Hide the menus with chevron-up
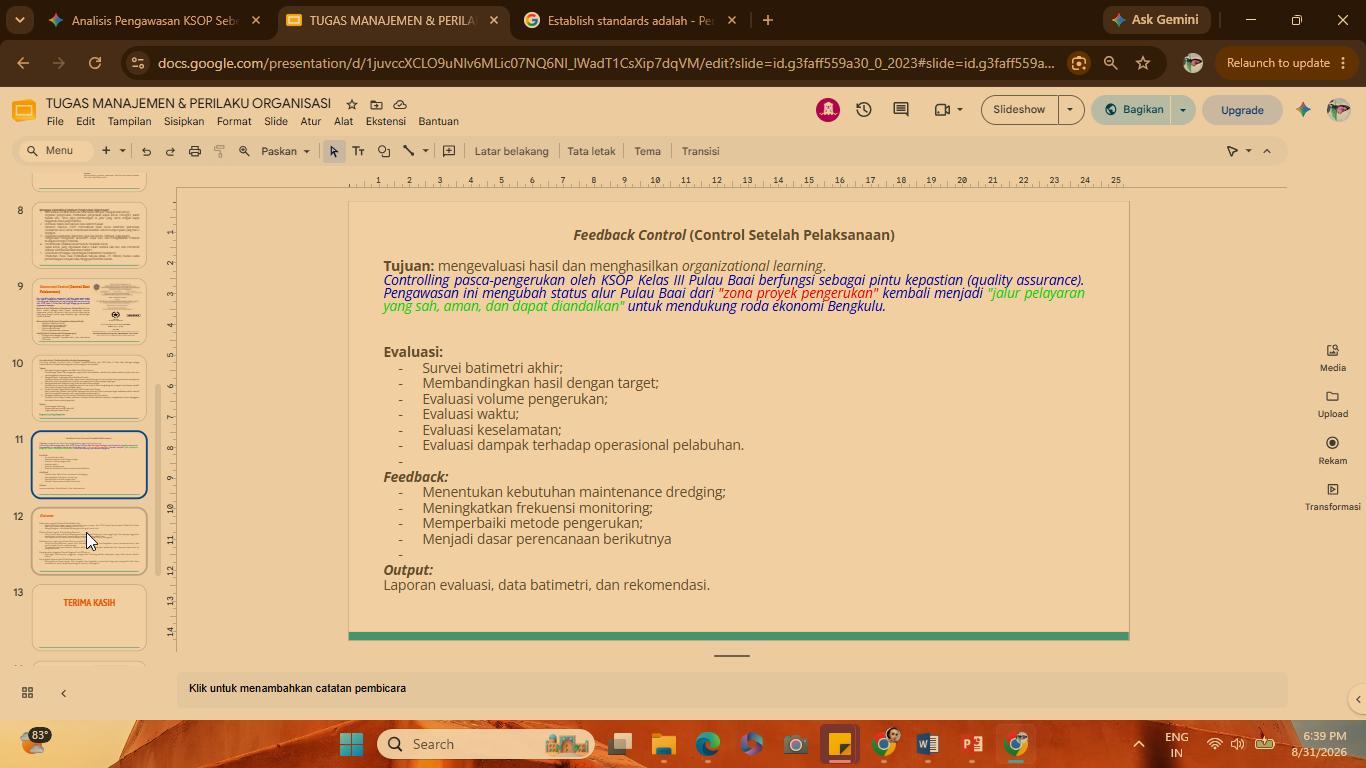1366x768 pixels. click(x=1267, y=151)
